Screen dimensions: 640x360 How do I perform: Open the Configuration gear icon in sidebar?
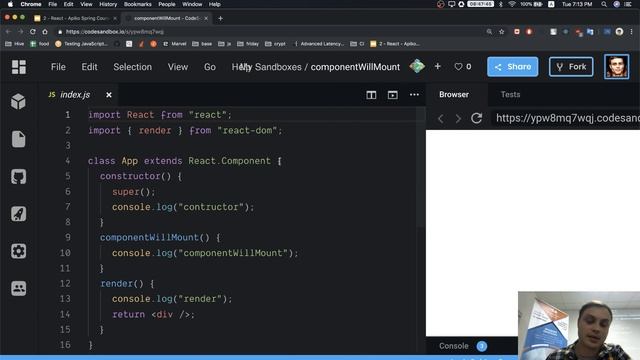(x=18, y=251)
